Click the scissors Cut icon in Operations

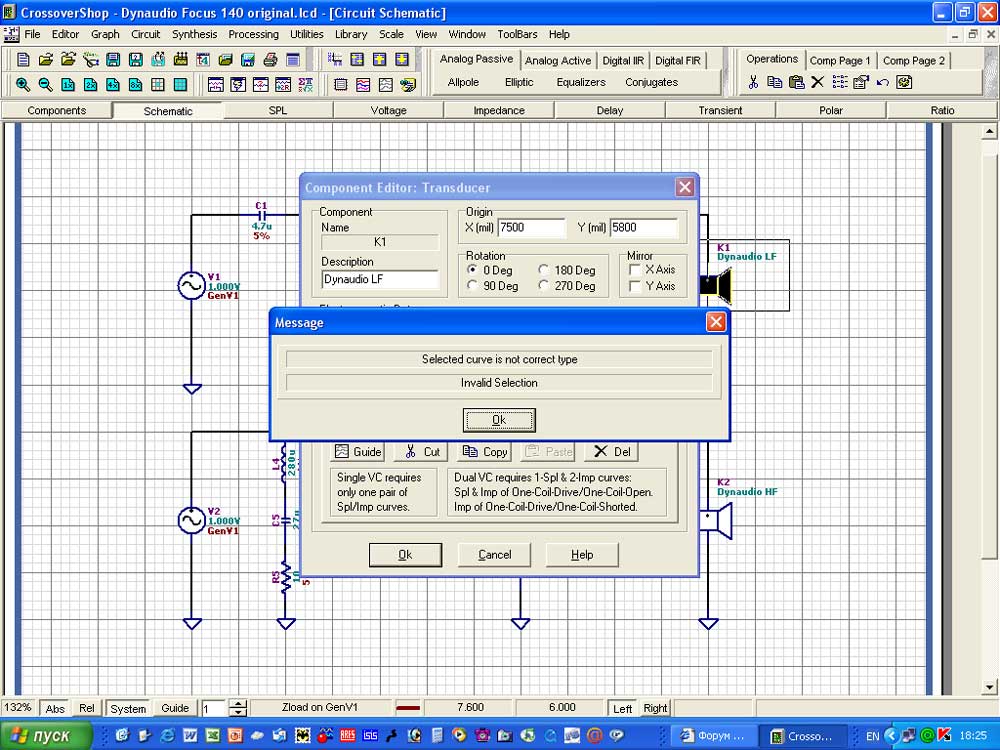754,82
